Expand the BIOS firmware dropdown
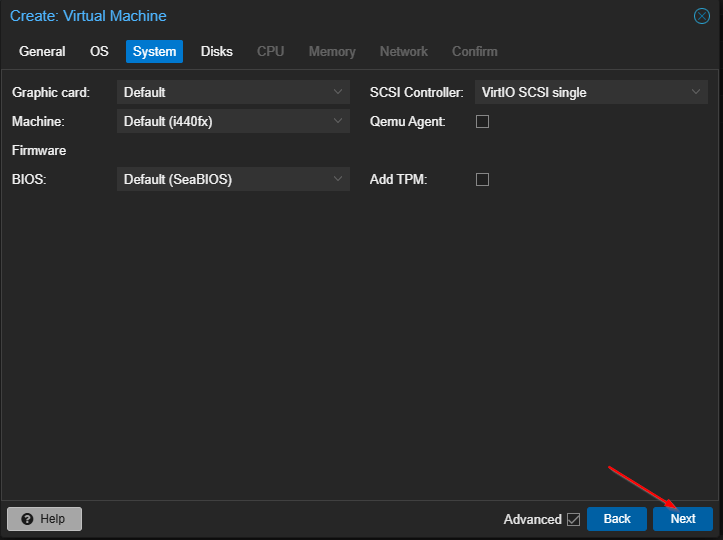 click(x=233, y=180)
